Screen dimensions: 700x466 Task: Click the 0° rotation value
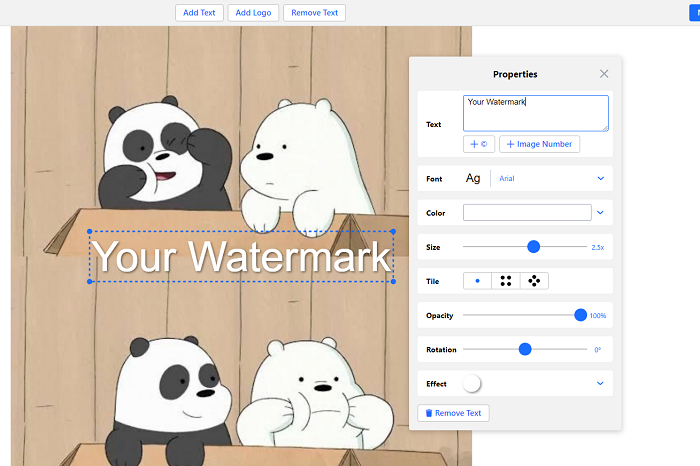pos(597,350)
